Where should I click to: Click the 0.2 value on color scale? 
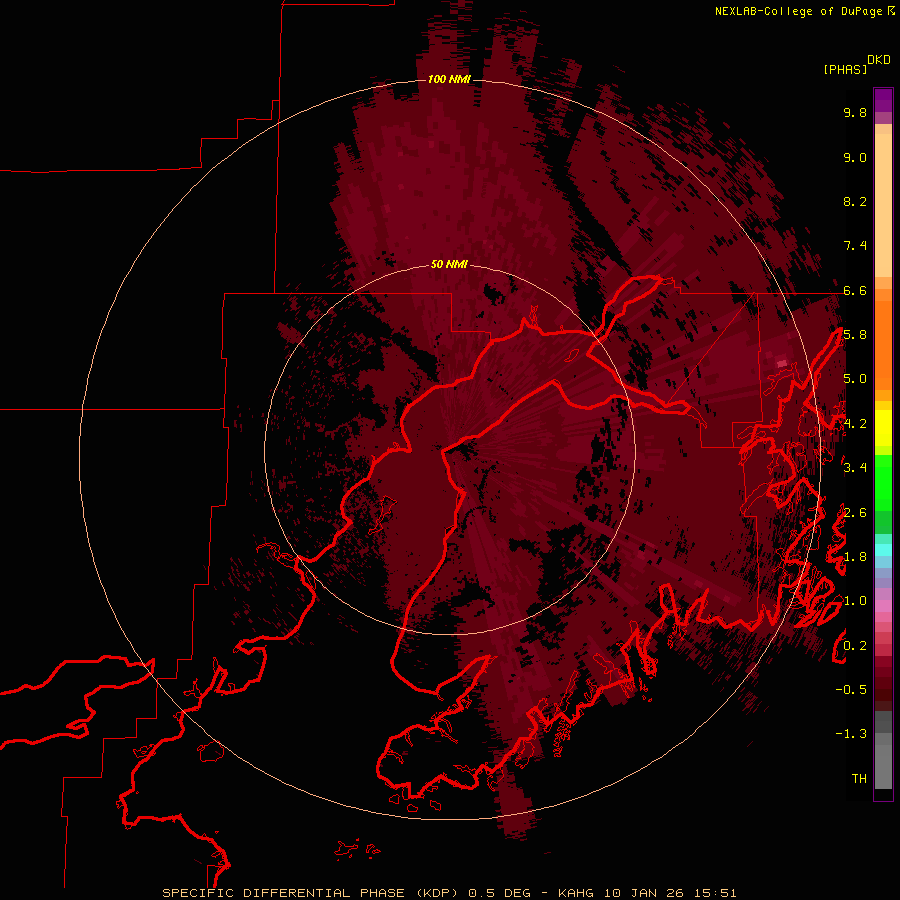pyautogui.click(x=855, y=646)
